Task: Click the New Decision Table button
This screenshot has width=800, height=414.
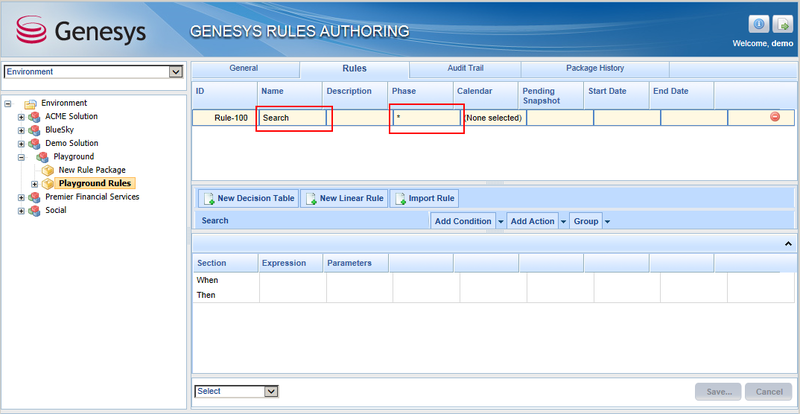Action: pos(248,198)
